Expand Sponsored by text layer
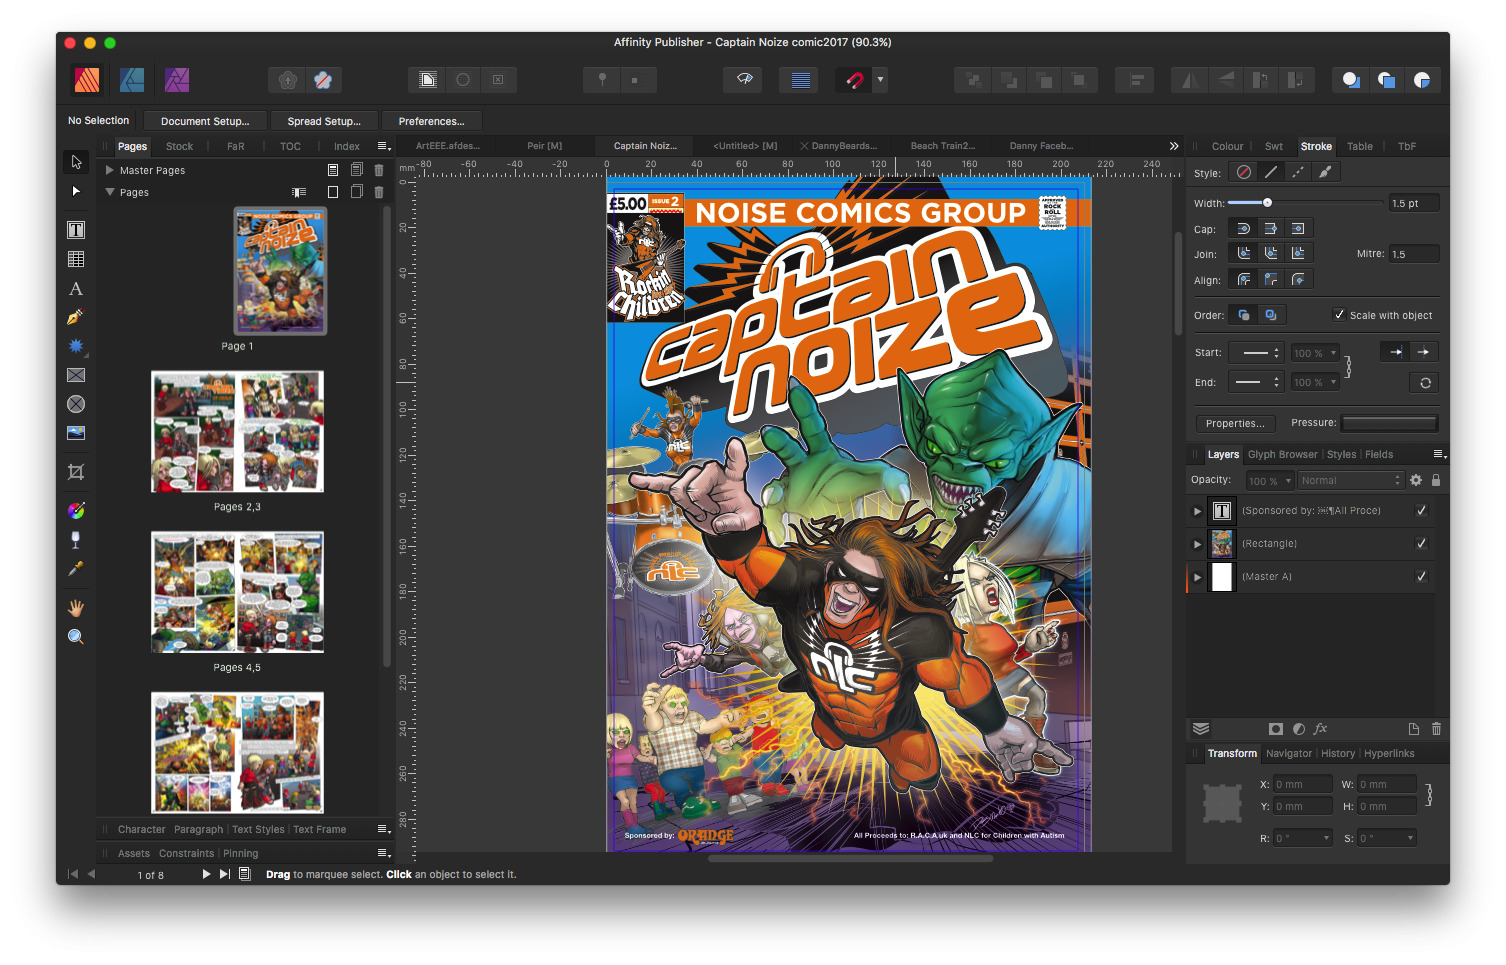Viewport: 1506px width, 965px height. [x=1197, y=511]
